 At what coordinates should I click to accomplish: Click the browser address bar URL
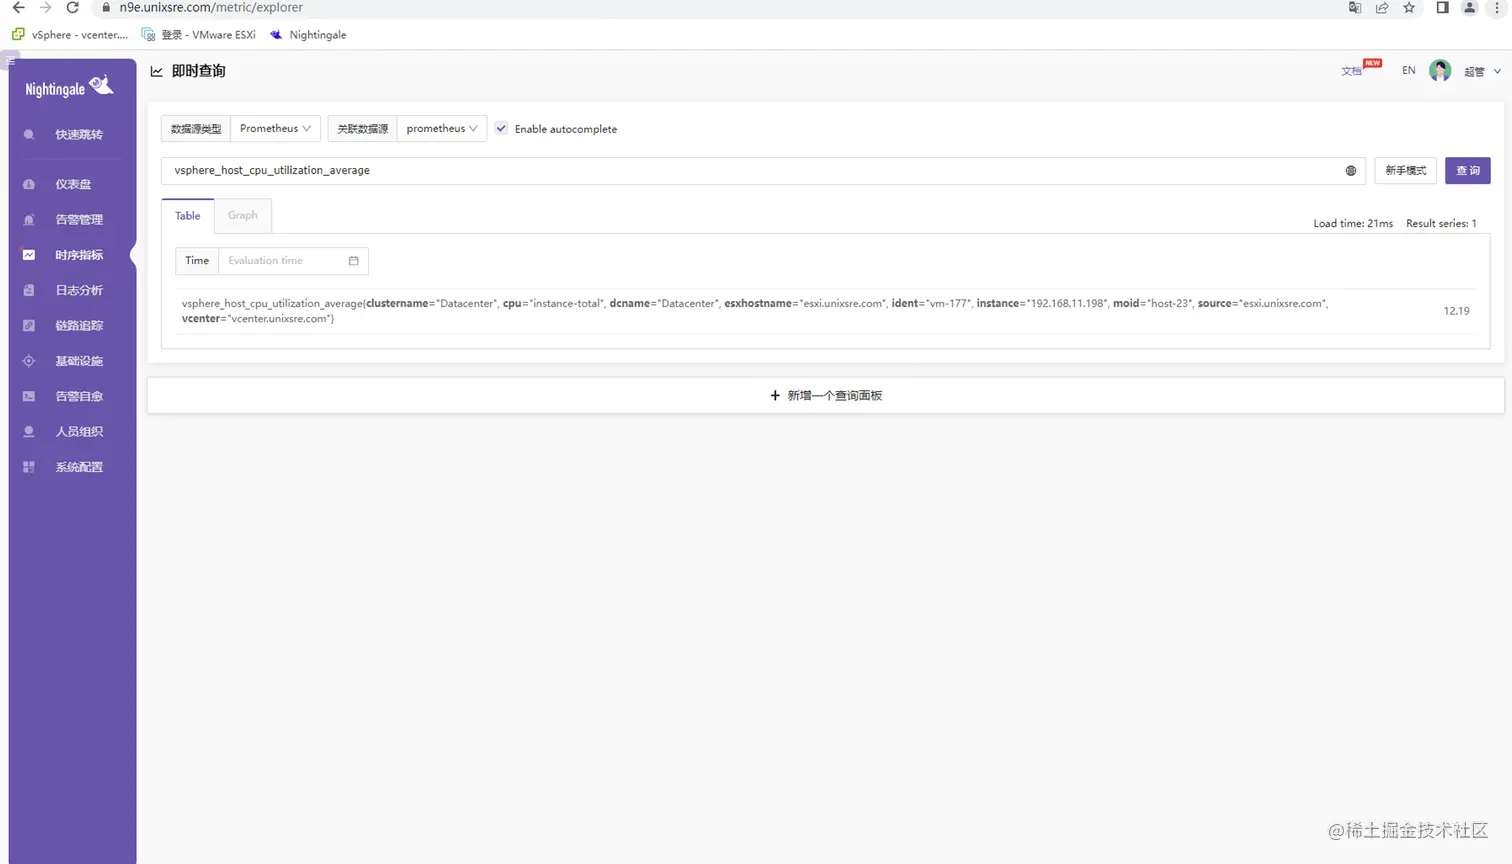click(x=211, y=8)
